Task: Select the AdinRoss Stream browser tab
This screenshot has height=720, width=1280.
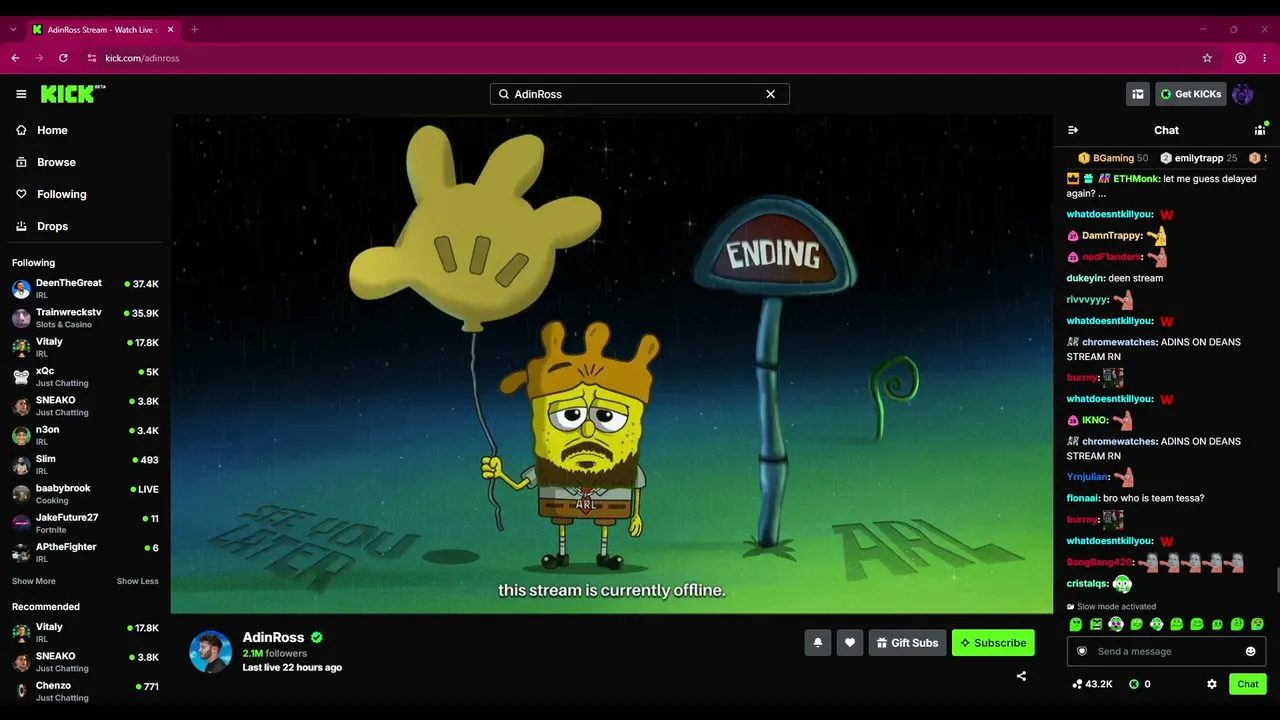Action: click(x=103, y=30)
